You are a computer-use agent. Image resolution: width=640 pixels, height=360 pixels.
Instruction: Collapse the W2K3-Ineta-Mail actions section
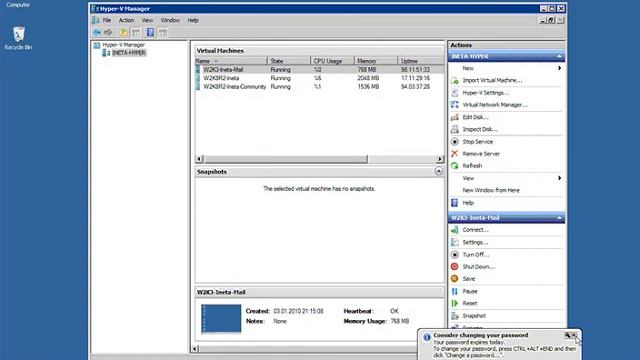click(x=559, y=218)
